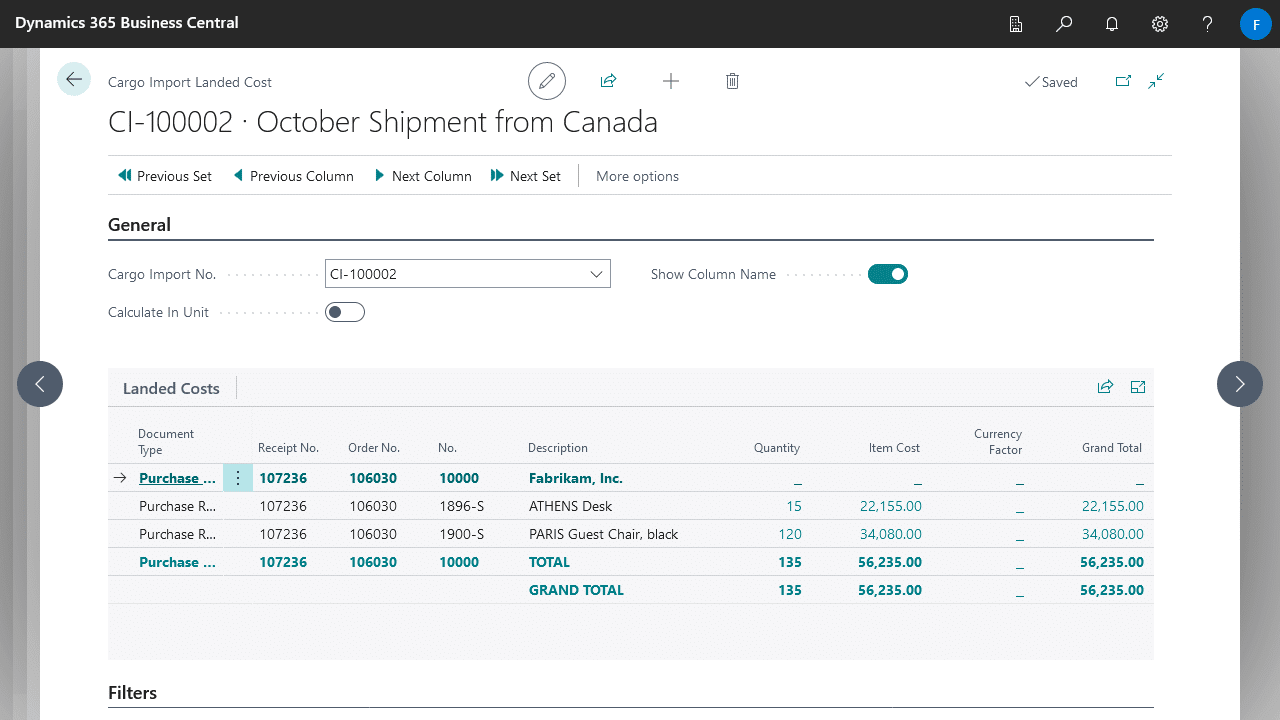
Task: Click Previous Column action
Action: coord(294,176)
